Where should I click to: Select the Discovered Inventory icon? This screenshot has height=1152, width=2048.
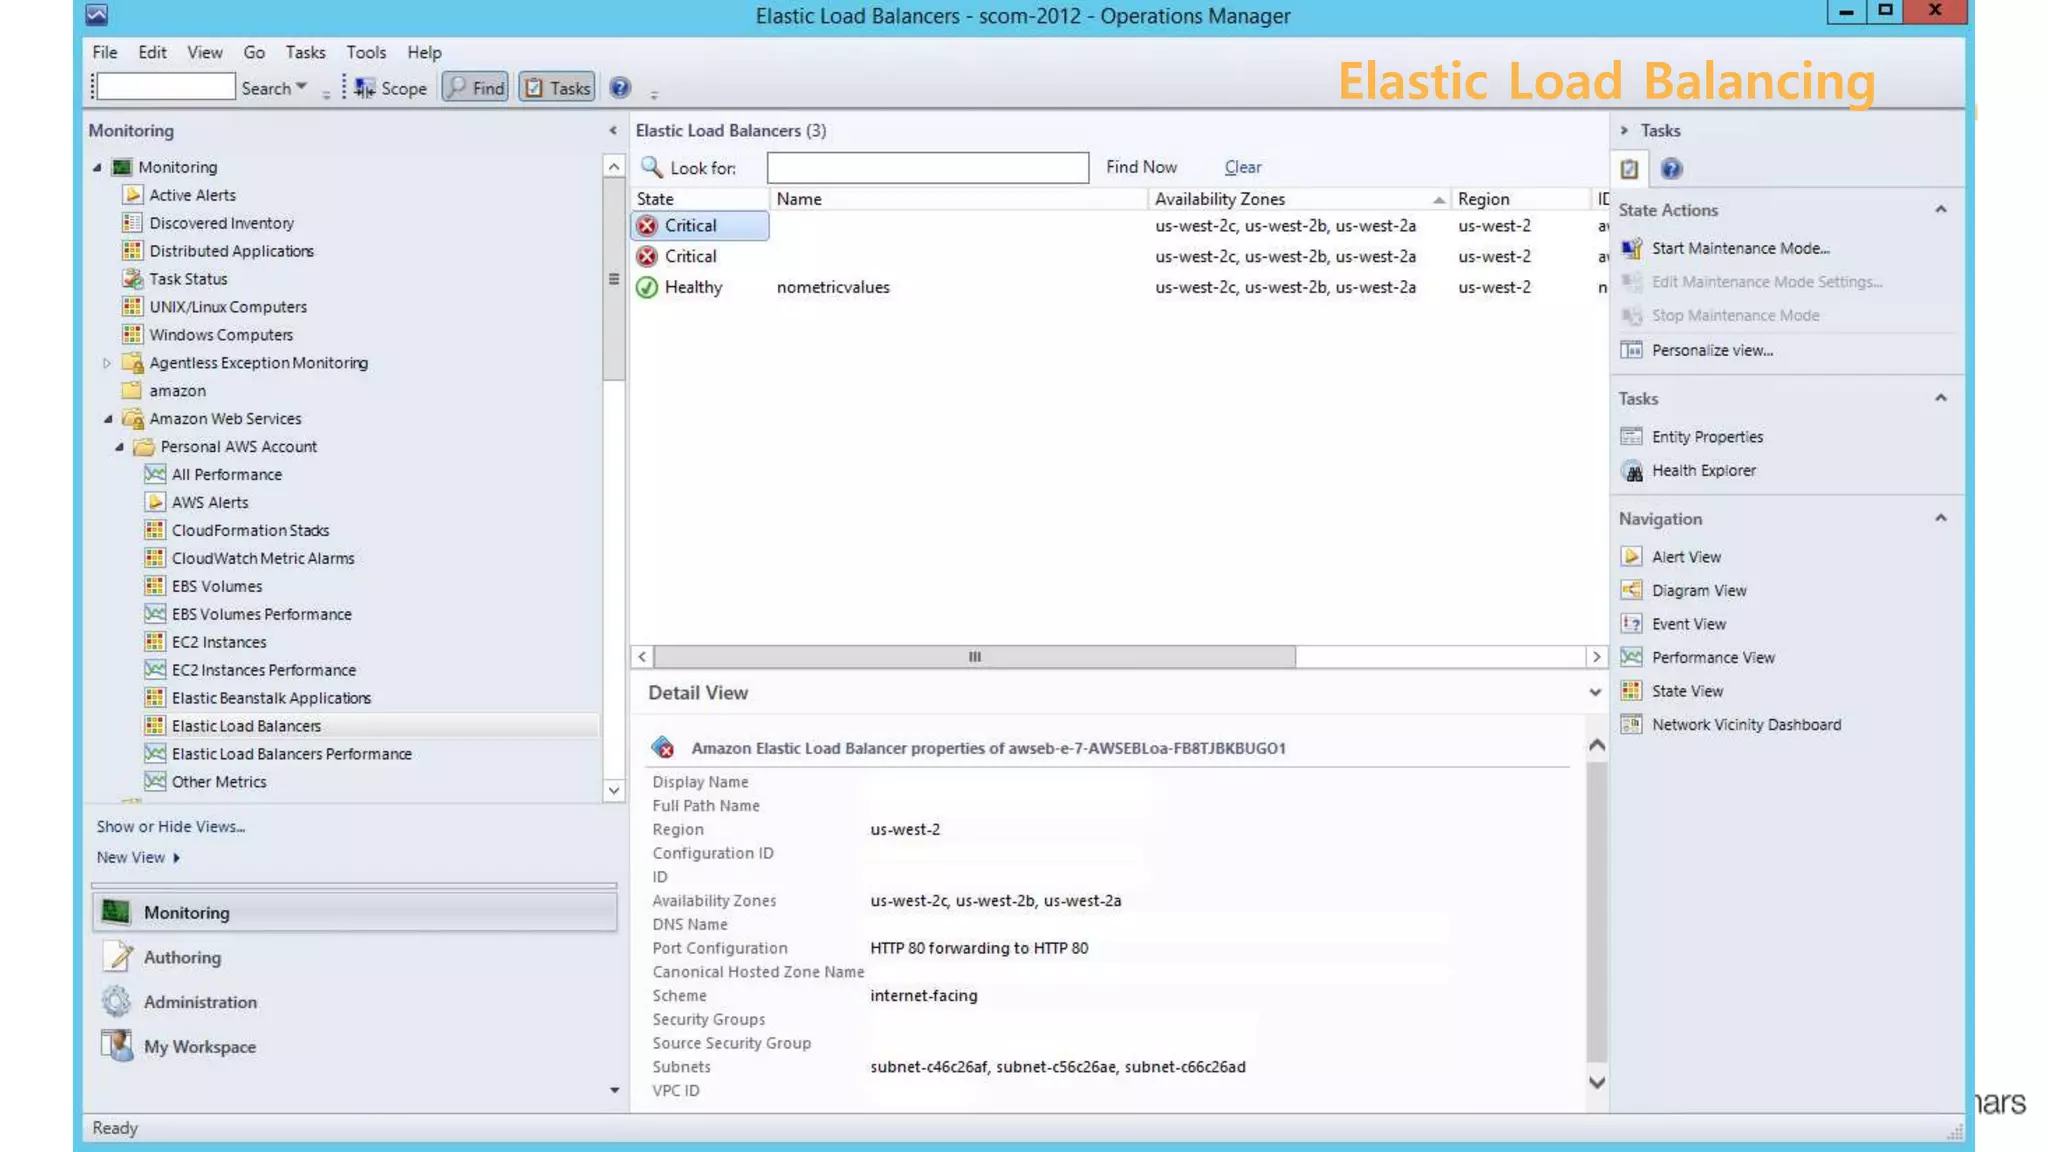(132, 222)
